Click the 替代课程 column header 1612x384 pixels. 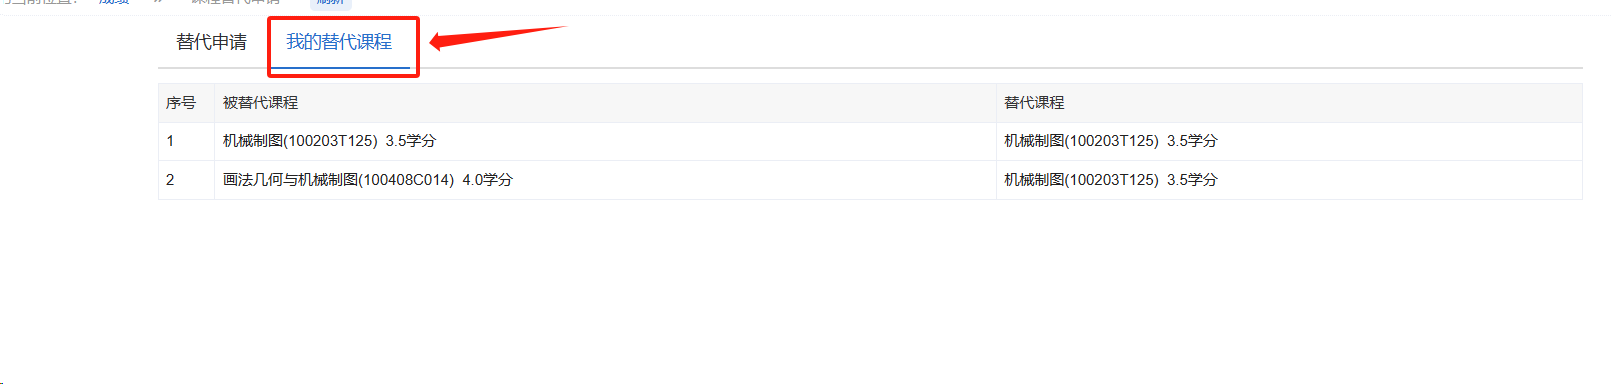[1034, 103]
